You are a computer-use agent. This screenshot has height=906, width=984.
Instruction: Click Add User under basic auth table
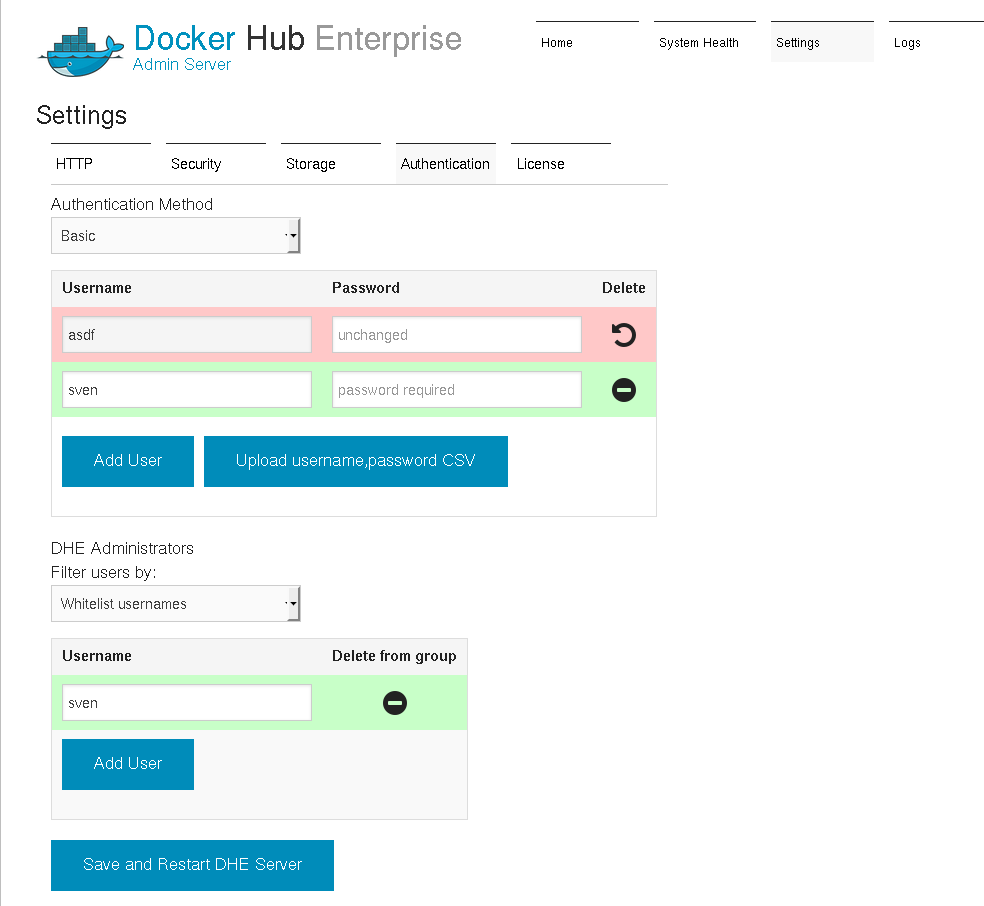coord(128,461)
